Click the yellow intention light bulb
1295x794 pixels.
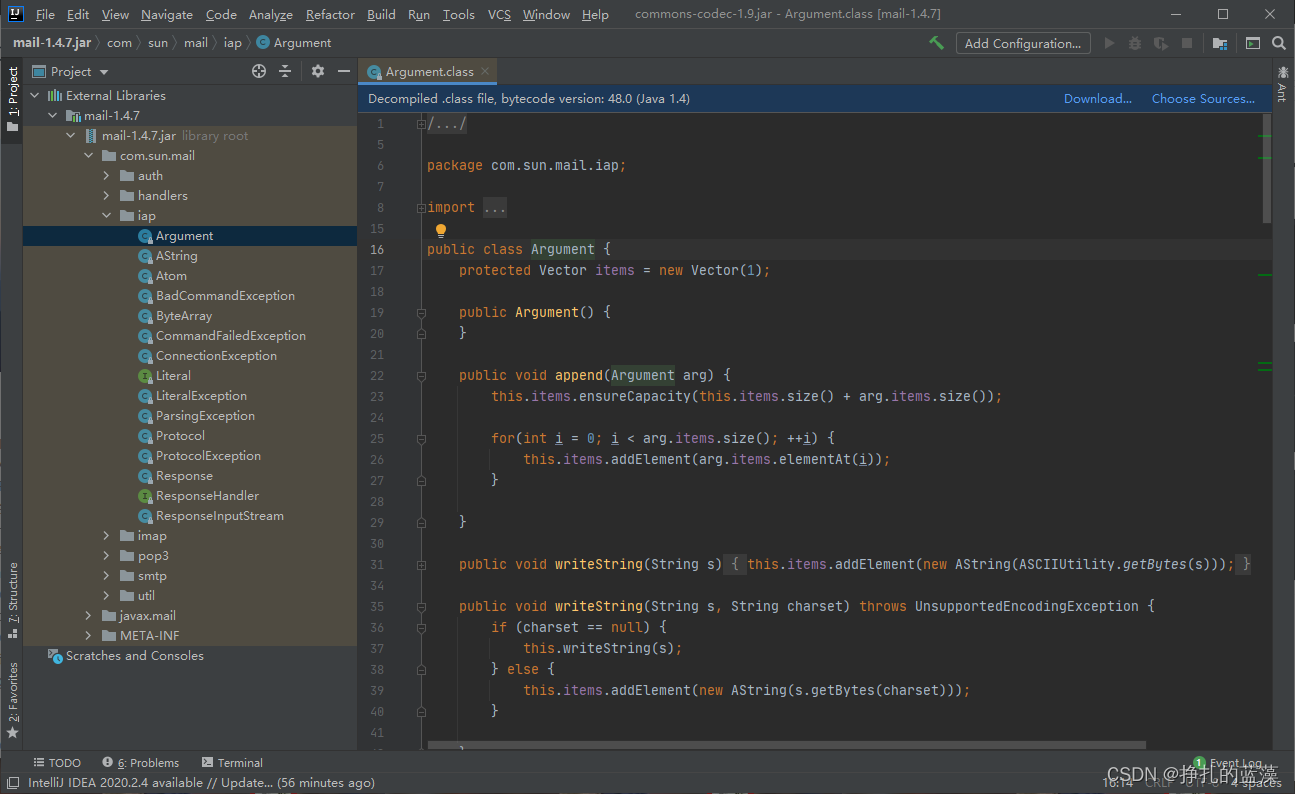[441, 230]
